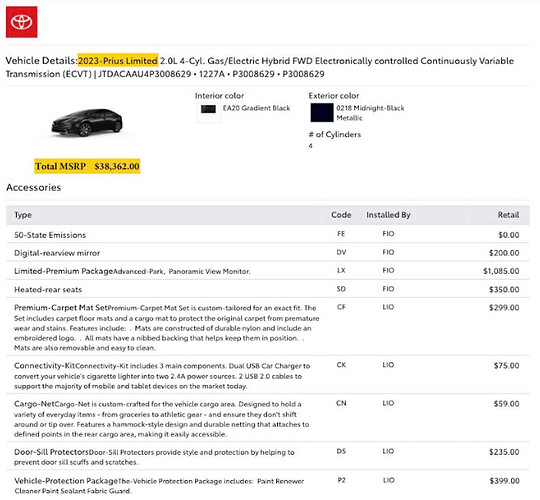The width and height of the screenshot is (540, 500).
Task: Select the Digital-rearview mirror row
Action: pyautogui.click(x=268, y=253)
